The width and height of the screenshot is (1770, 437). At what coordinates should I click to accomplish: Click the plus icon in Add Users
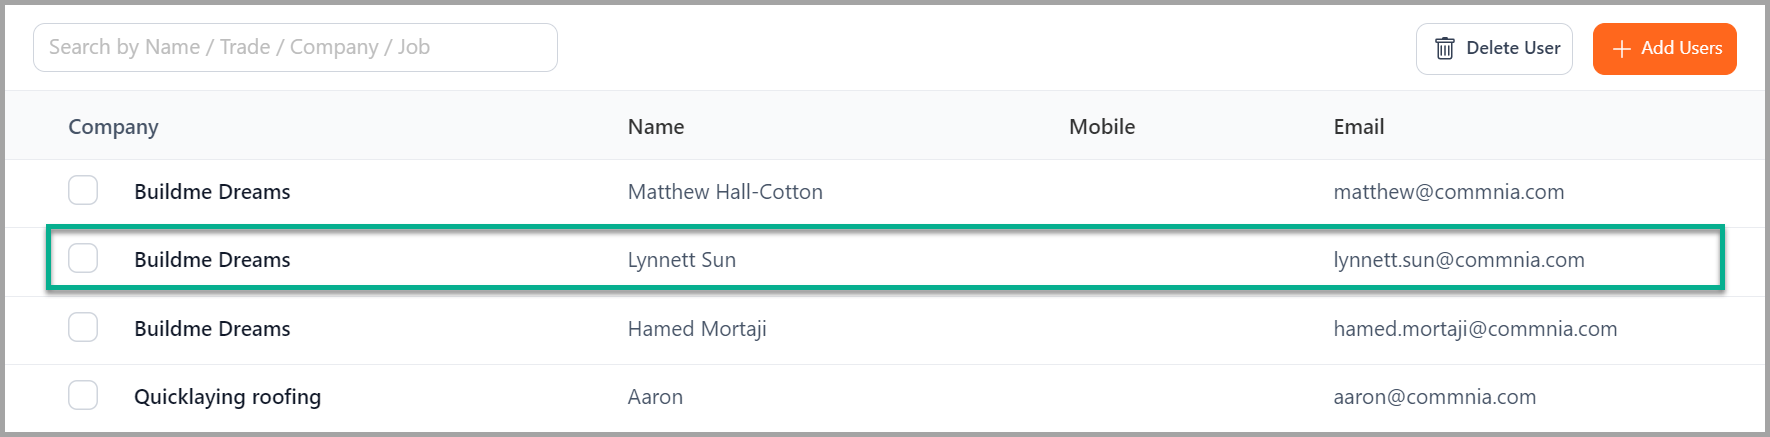point(1621,49)
